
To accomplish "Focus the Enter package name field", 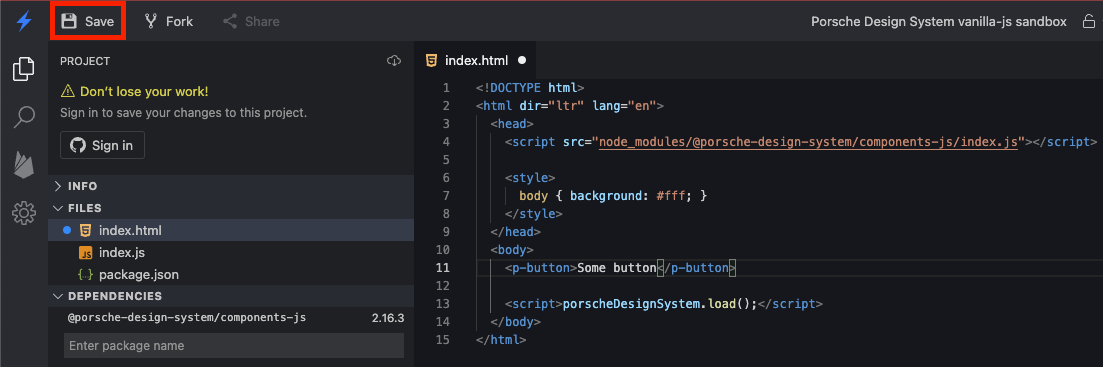I will click(234, 346).
